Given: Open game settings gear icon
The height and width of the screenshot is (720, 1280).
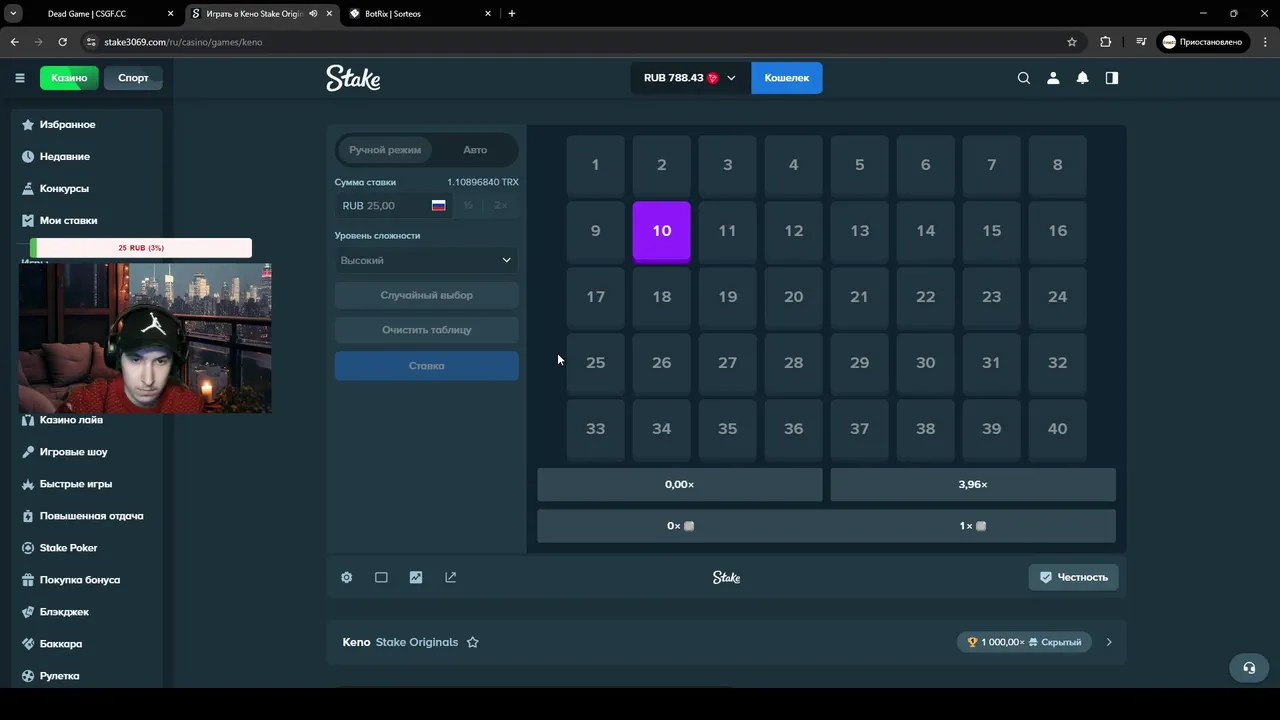Looking at the screenshot, I should [346, 577].
